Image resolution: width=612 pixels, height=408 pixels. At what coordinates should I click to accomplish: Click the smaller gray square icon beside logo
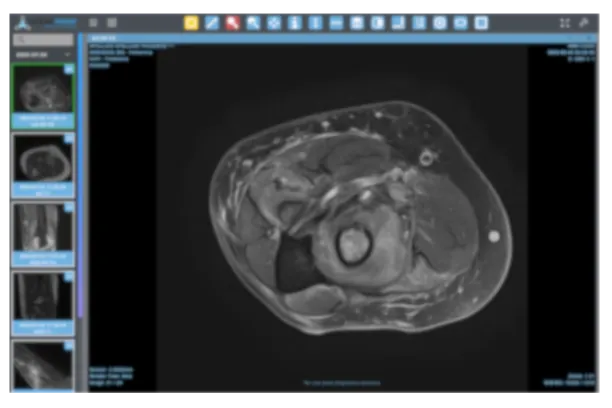pyautogui.click(x=93, y=23)
